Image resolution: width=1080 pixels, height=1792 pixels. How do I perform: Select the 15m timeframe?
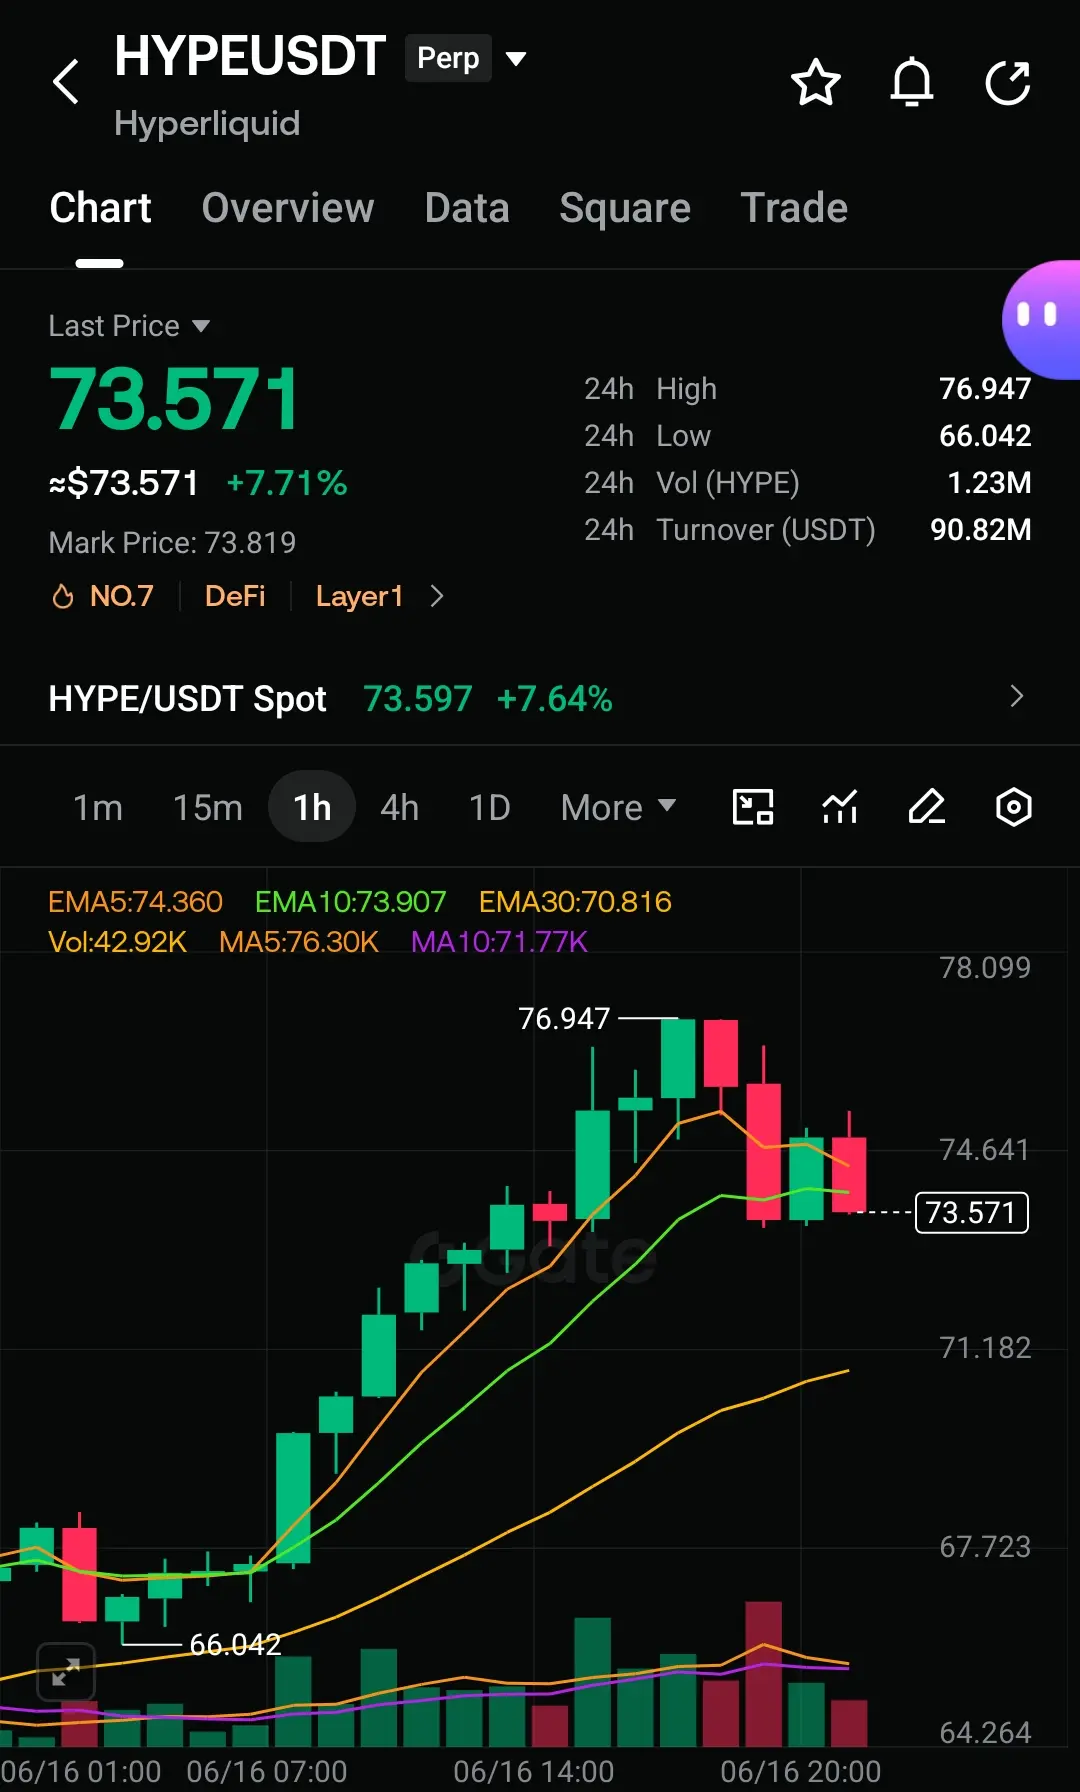(x=208, y=807)
